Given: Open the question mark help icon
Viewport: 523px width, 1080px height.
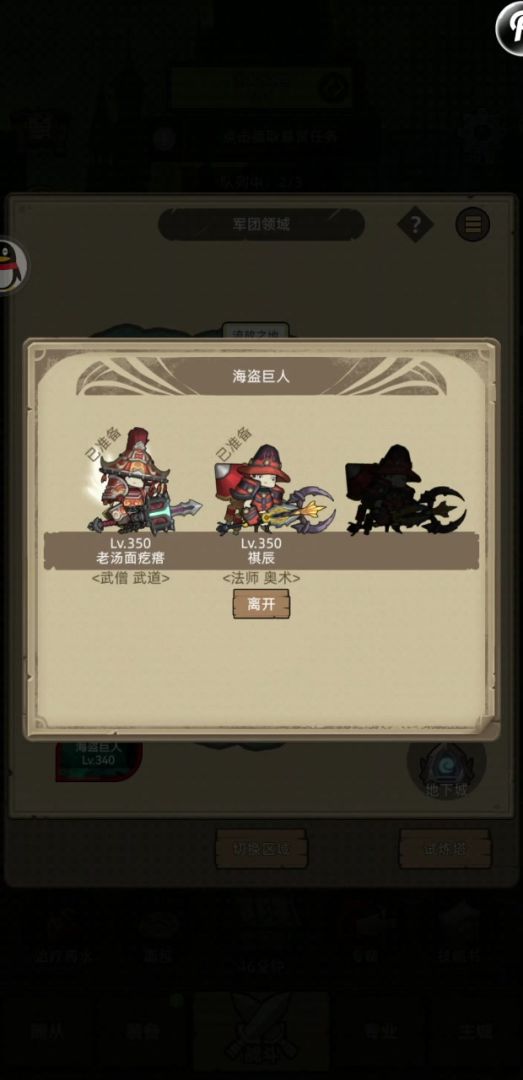Looking at the screenshot, I should [416, 225].
